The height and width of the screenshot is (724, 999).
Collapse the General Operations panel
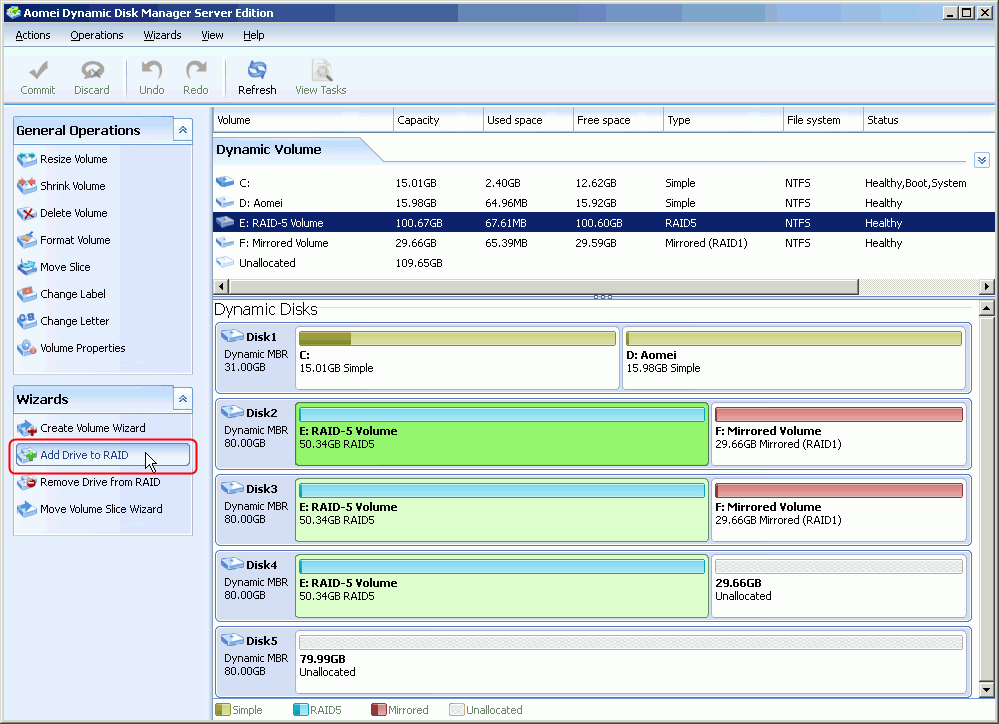click(182, 129)
